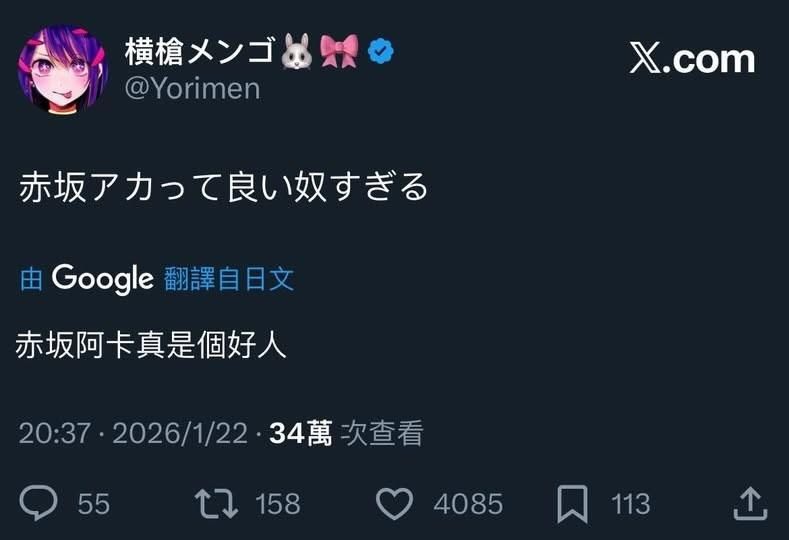Open the @Yorimen handle link
Viewport: 789px width, 540px height.
click(x=192, y=88)
